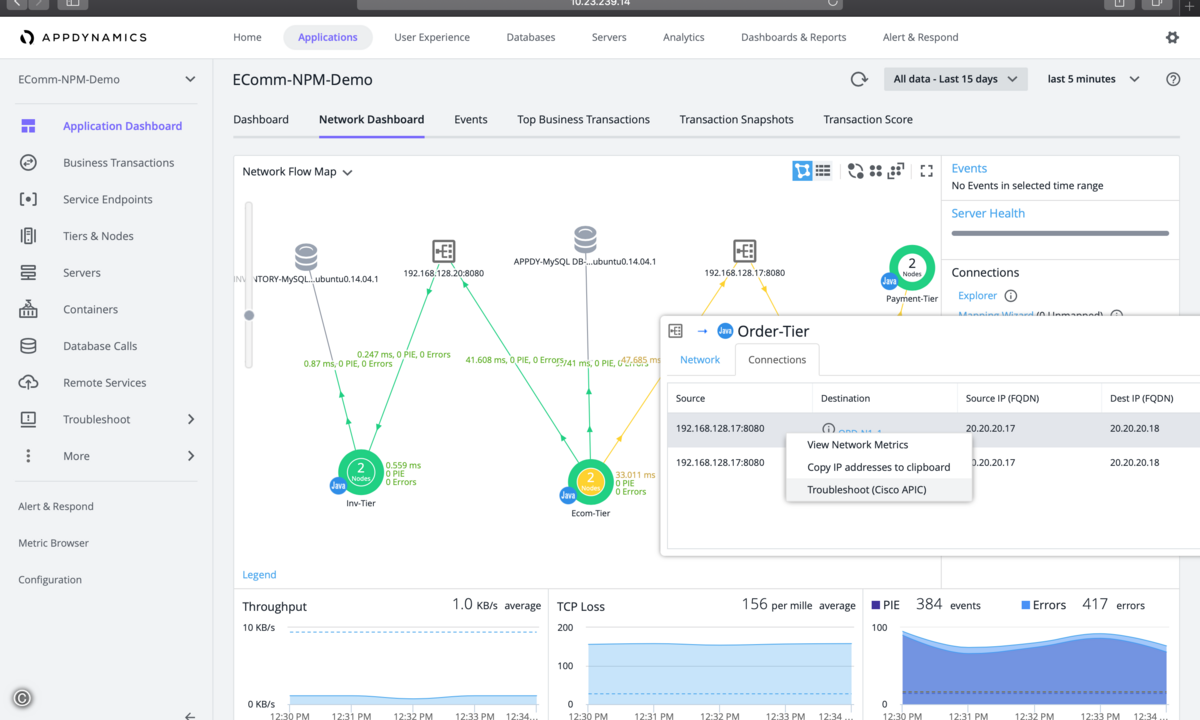Sort by Destination column header
Image resolution: width=1200 pixels, height=720 pixels.
(x=884, y=398)
